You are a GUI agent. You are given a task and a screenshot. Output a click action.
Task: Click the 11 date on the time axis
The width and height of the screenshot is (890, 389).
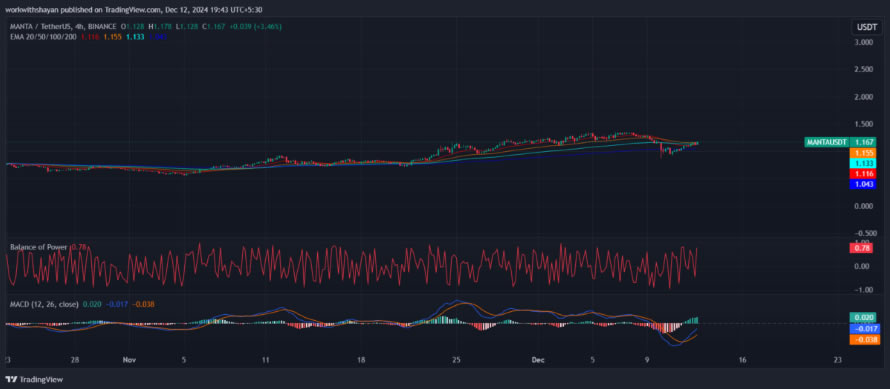[x=266, y=359]
